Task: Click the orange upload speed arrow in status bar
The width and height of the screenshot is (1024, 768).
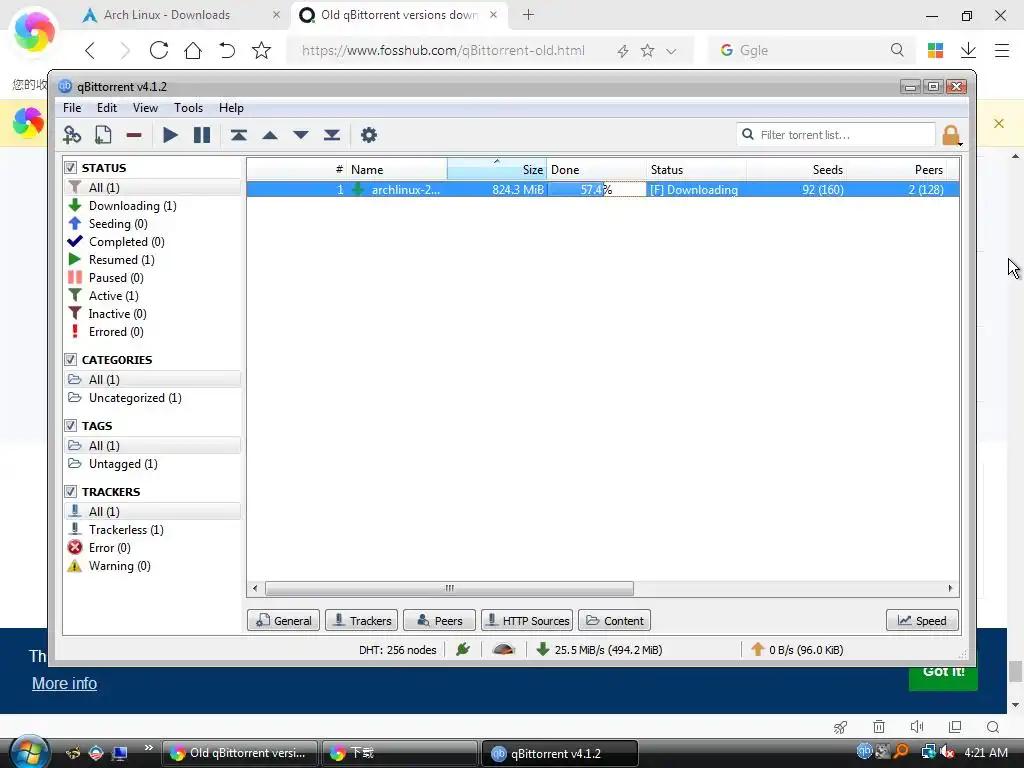Action: 758,649
